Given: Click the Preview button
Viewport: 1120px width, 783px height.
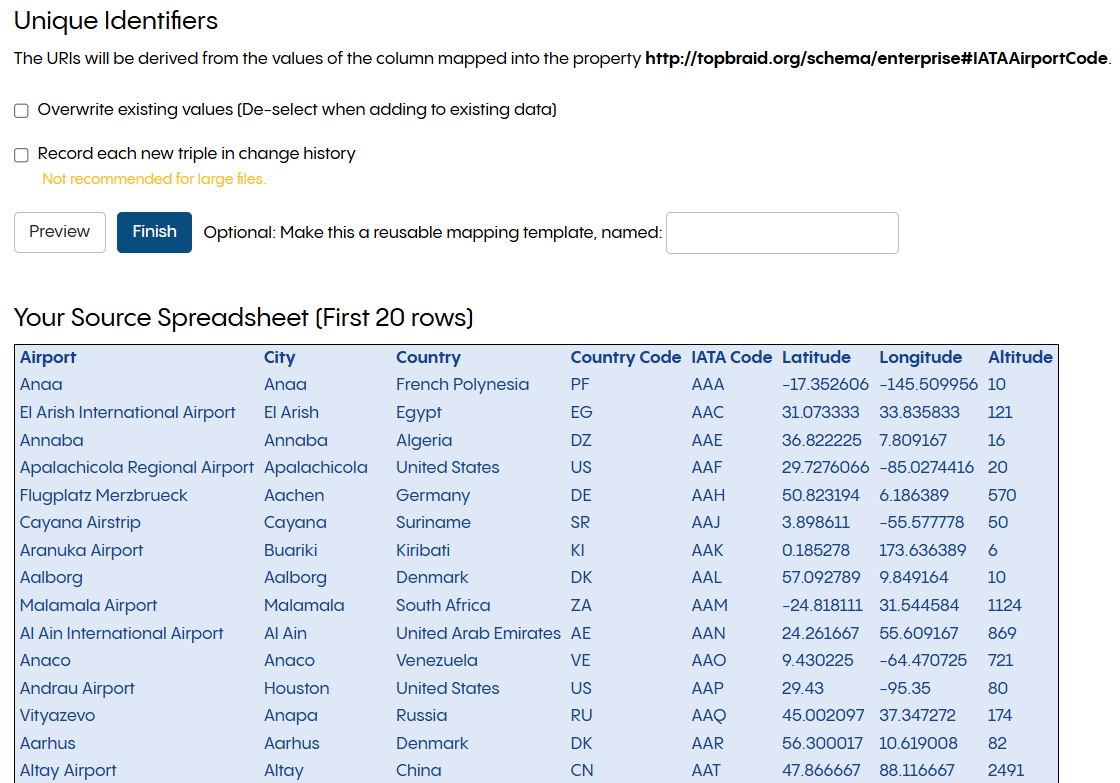Looking at the screenshot, I should click(x=59, y=232).
